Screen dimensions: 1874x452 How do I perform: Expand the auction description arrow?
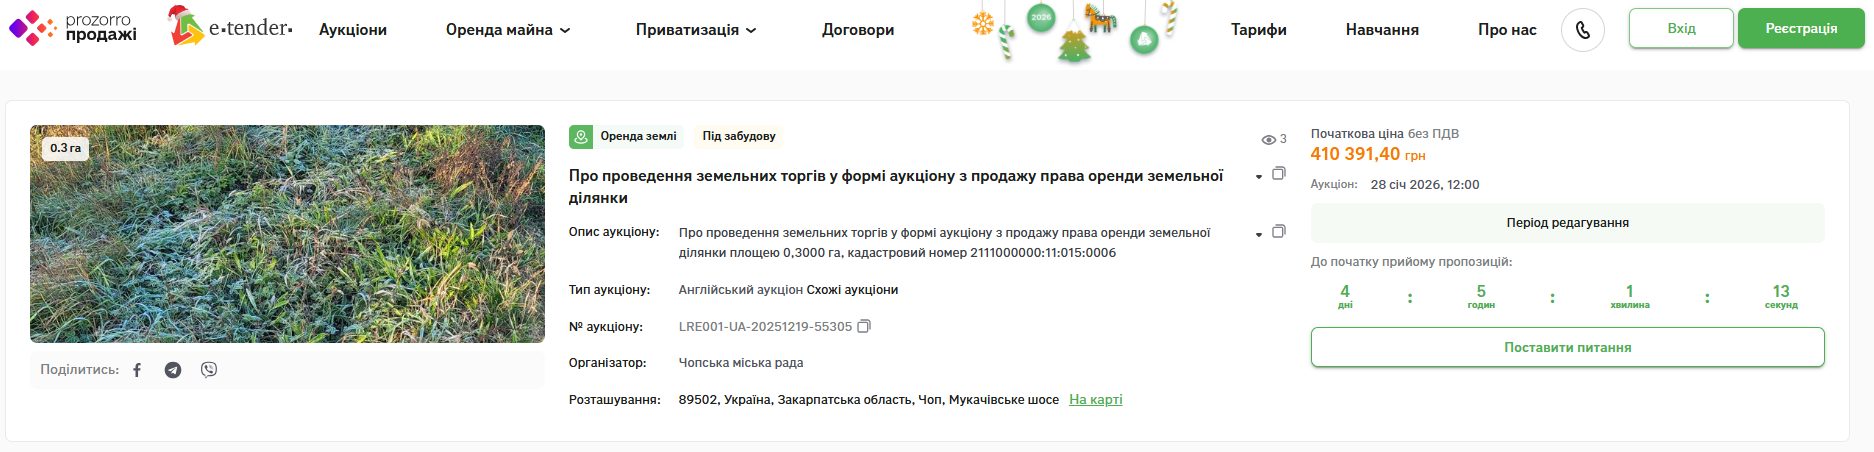(x=1258, y=235)
